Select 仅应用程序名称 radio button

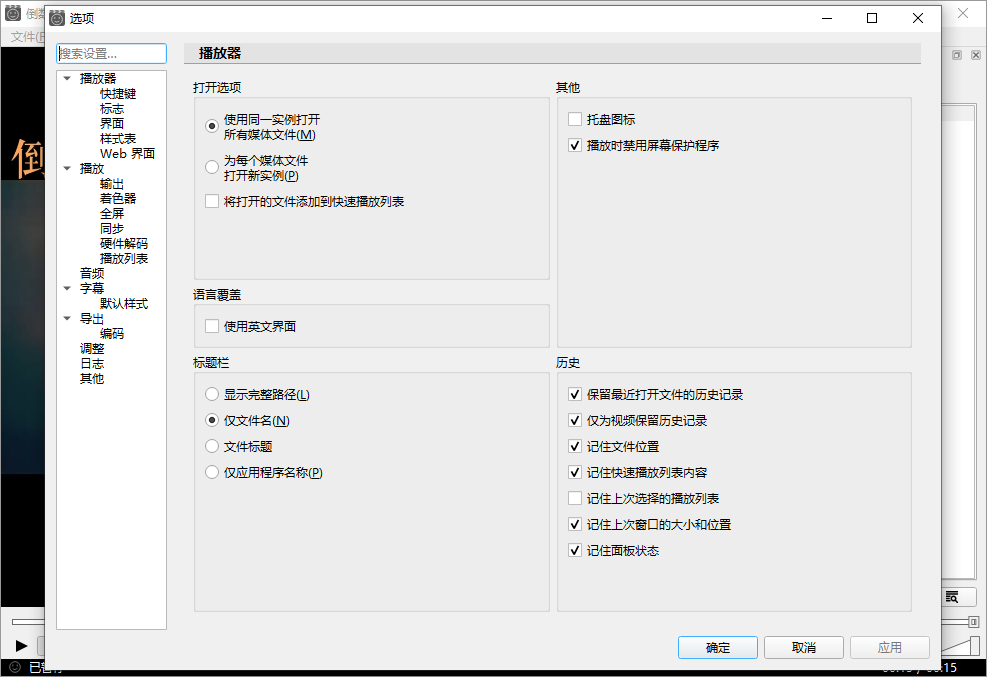pos(212,472)
